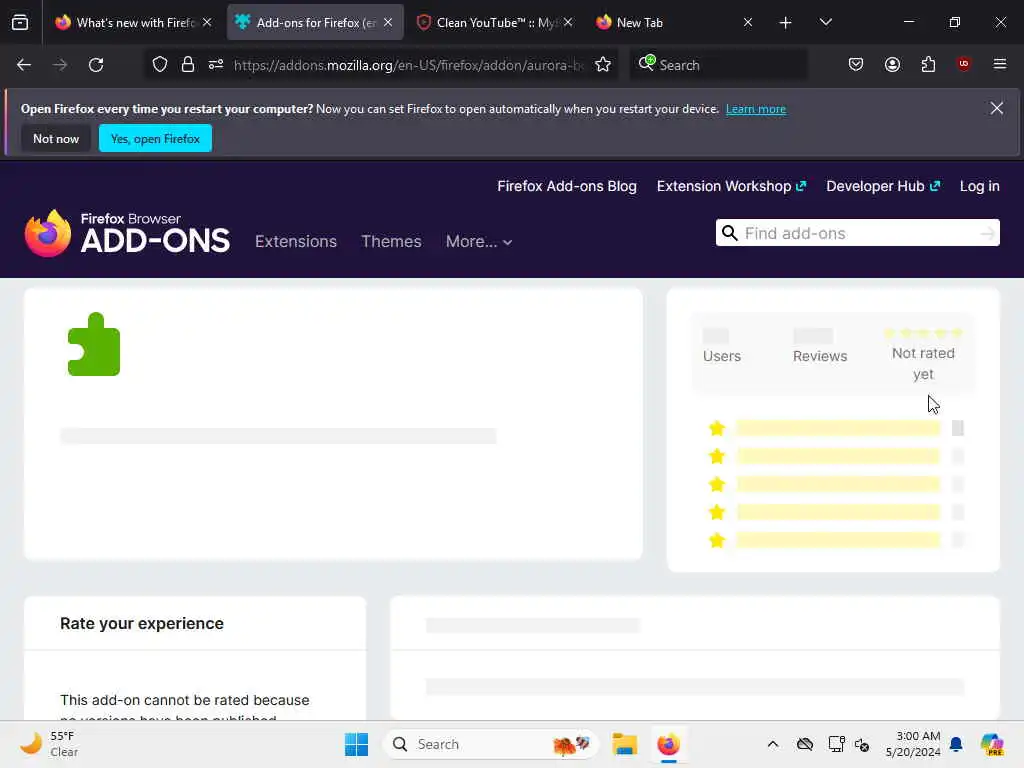This screenshot has height=768, width=1024.
Task: Click Firefox taskbar icon
Action: (668, 744)
